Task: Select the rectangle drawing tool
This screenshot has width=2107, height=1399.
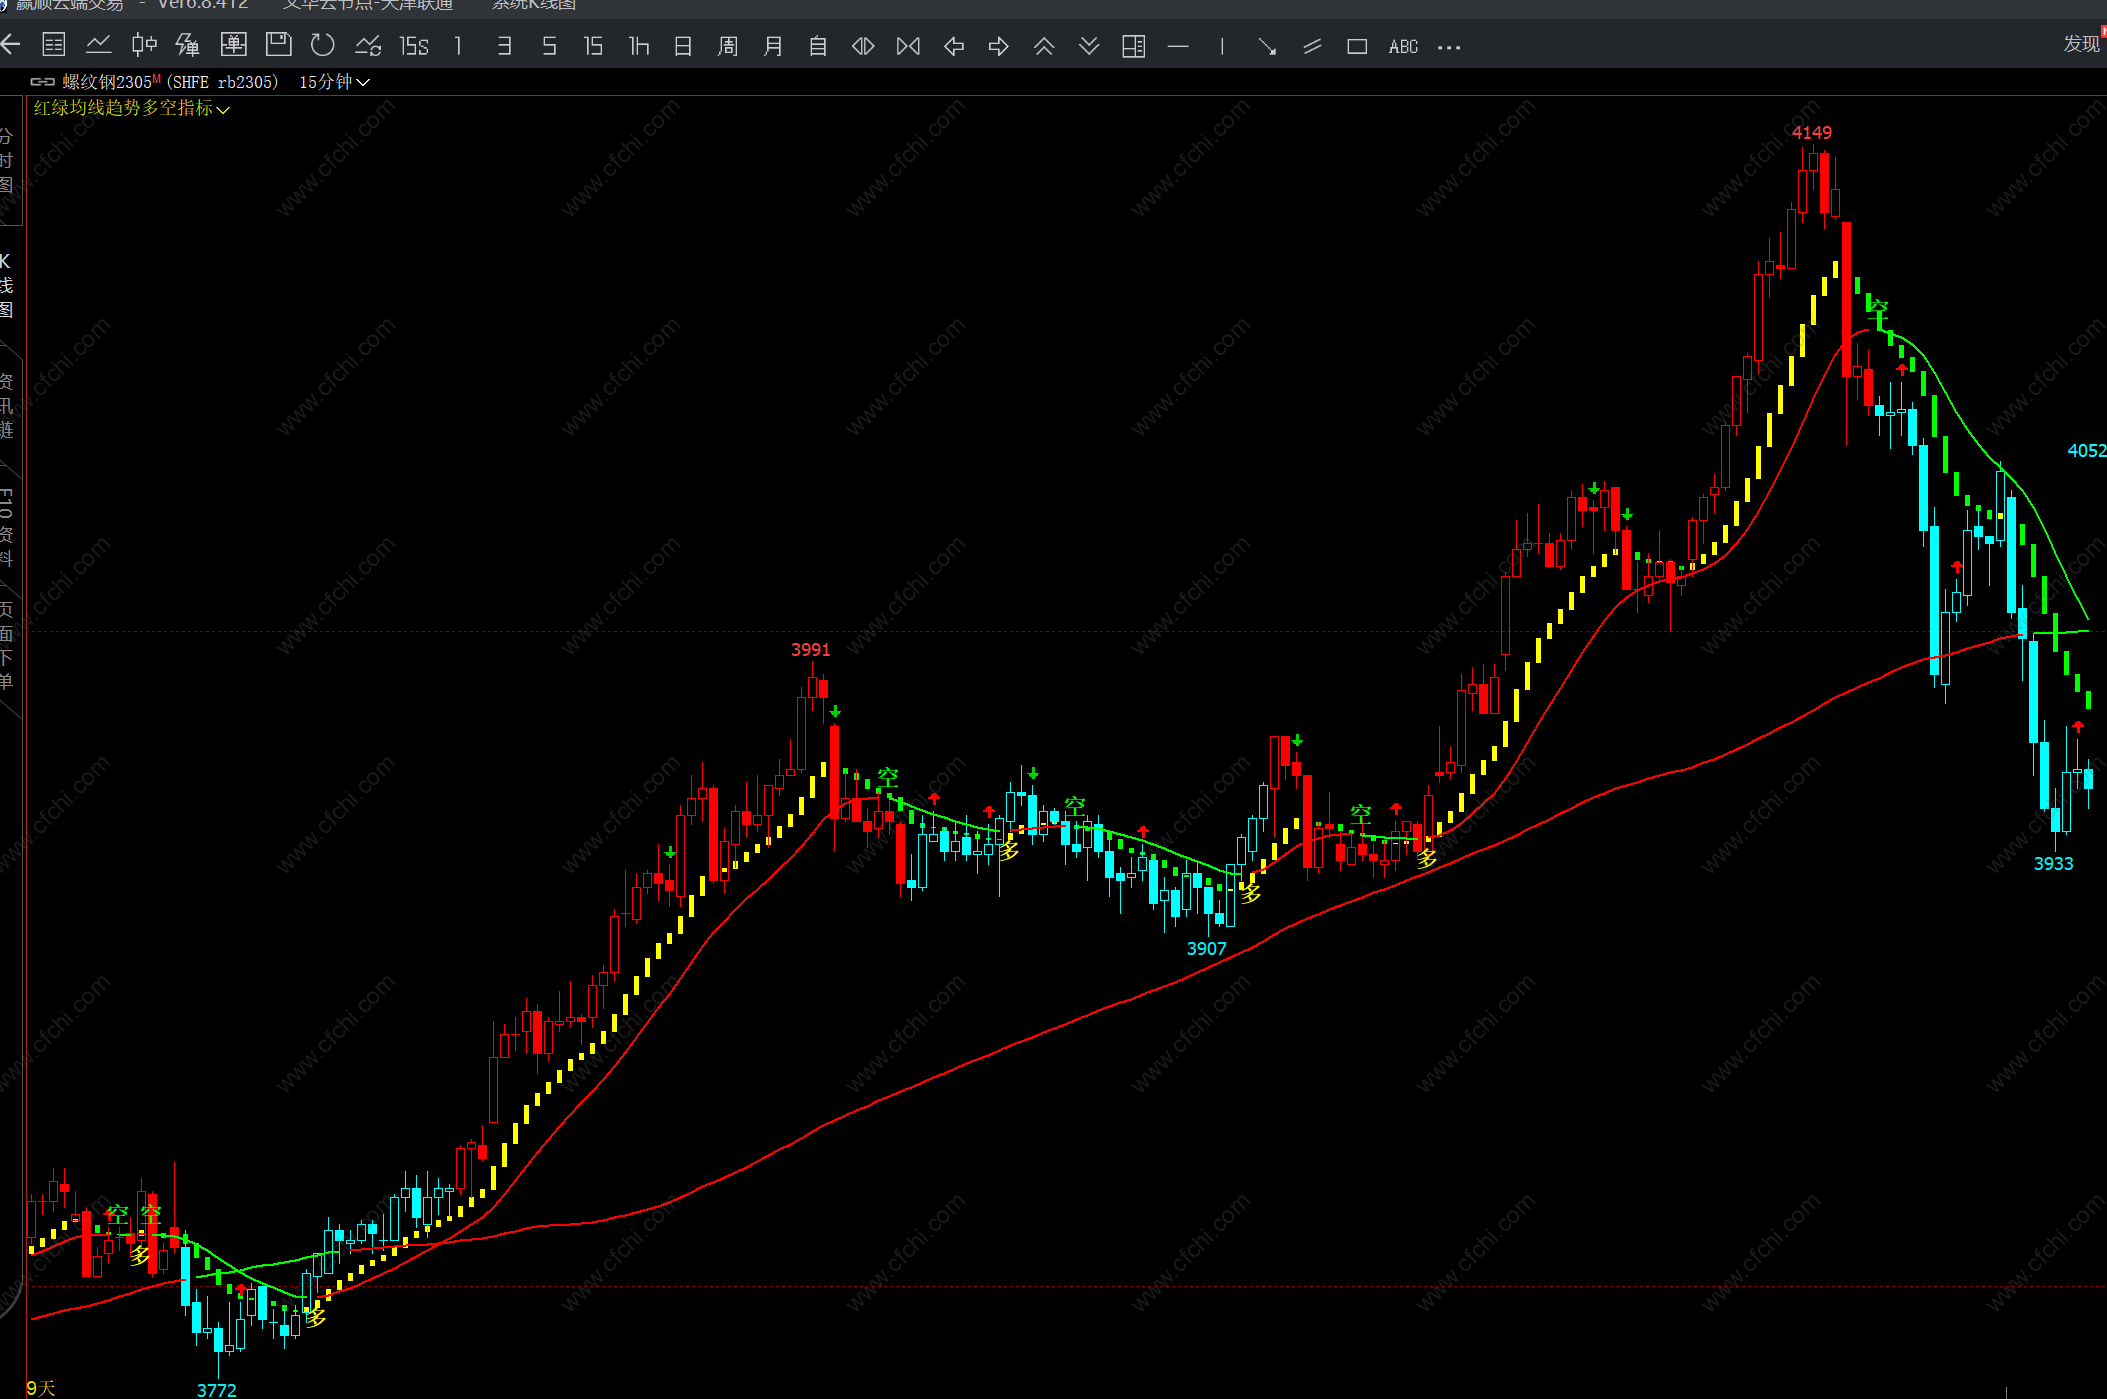Action: coord(1357,46)
